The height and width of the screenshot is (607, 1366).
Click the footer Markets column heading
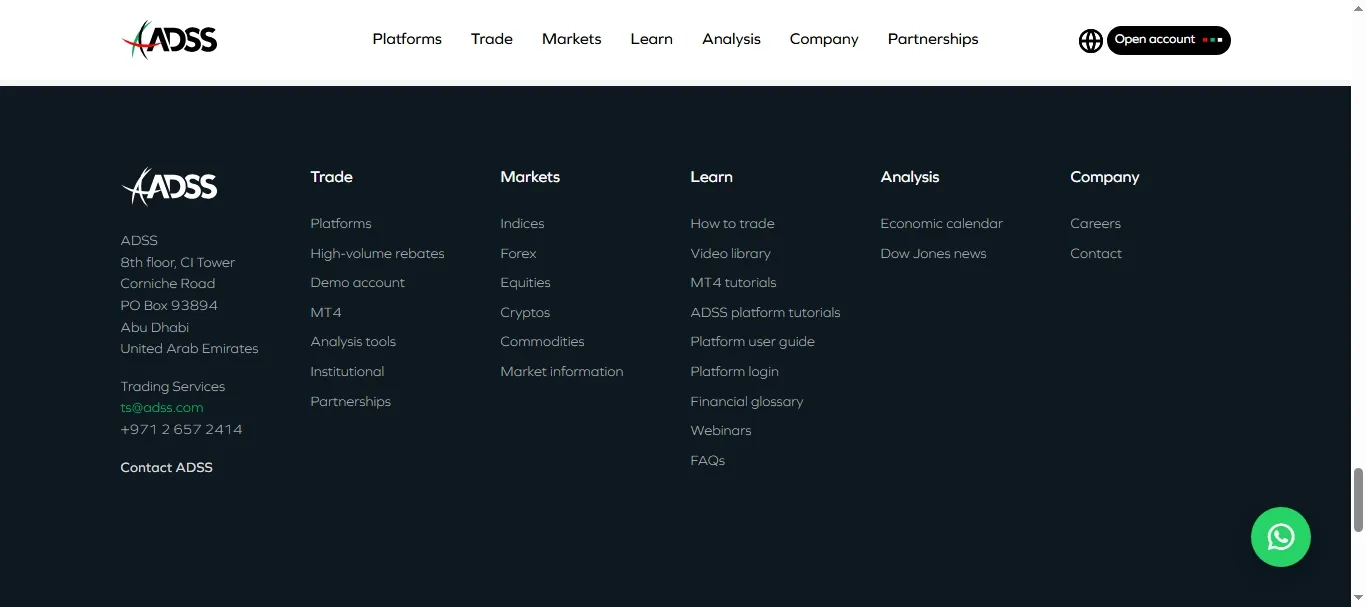(530, 177)
